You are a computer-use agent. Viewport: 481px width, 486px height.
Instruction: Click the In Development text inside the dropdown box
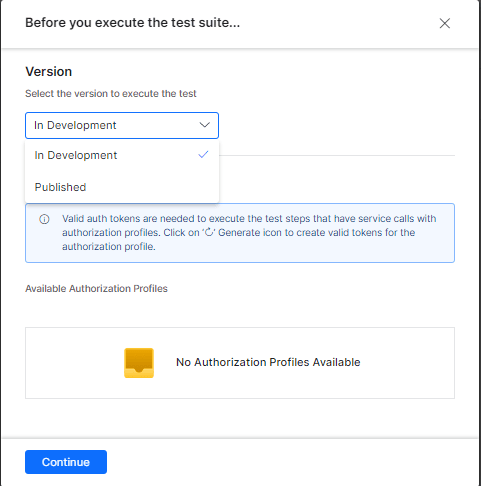click(75, 125)
